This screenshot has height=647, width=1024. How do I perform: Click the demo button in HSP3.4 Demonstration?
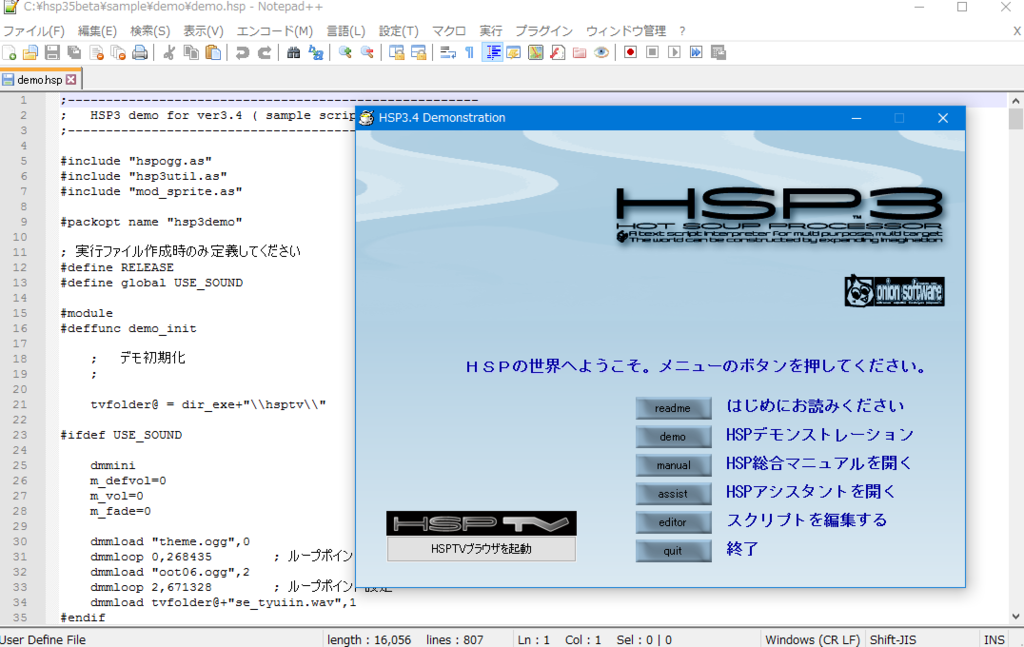click(673, 437)
